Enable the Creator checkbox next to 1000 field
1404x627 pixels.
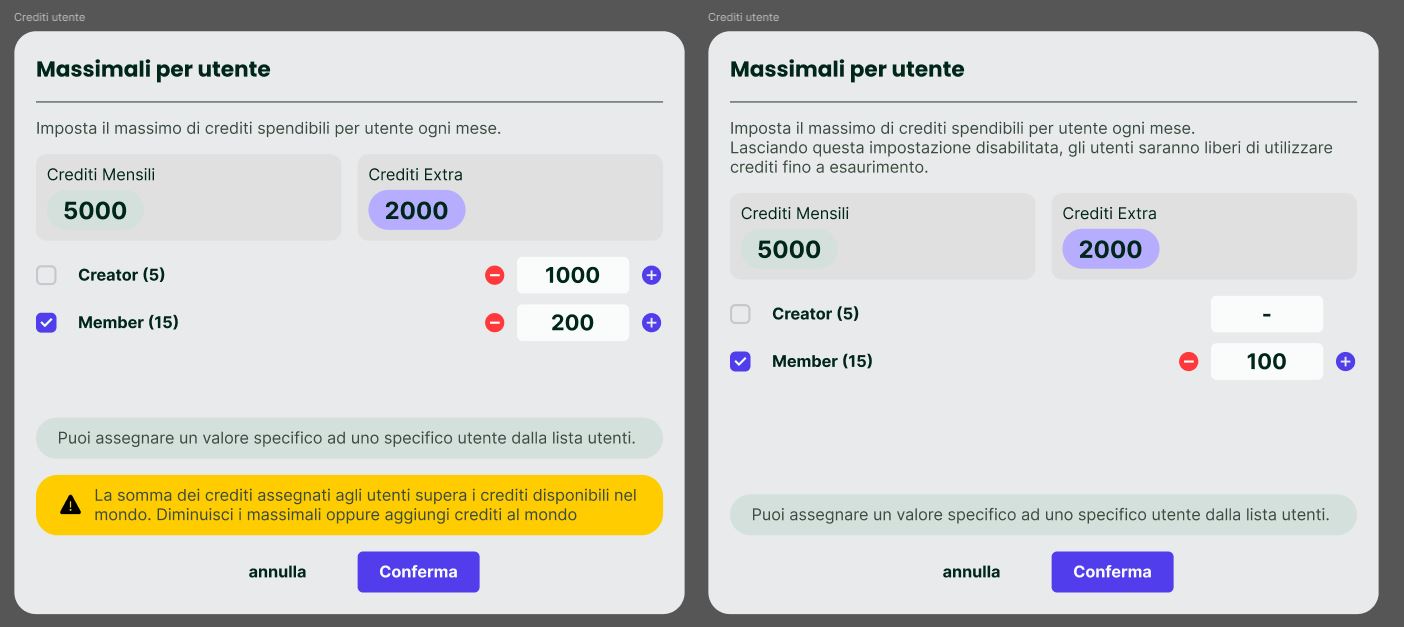click(46, 275)
